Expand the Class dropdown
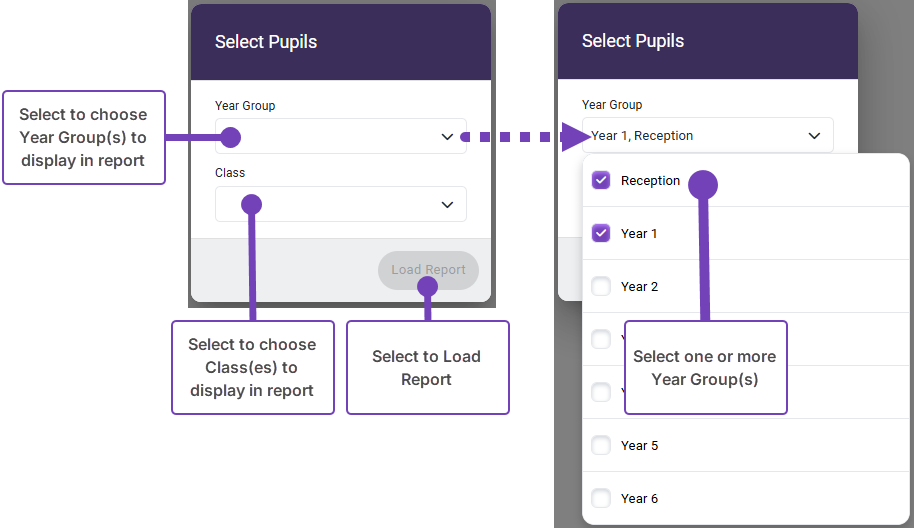 447,205
